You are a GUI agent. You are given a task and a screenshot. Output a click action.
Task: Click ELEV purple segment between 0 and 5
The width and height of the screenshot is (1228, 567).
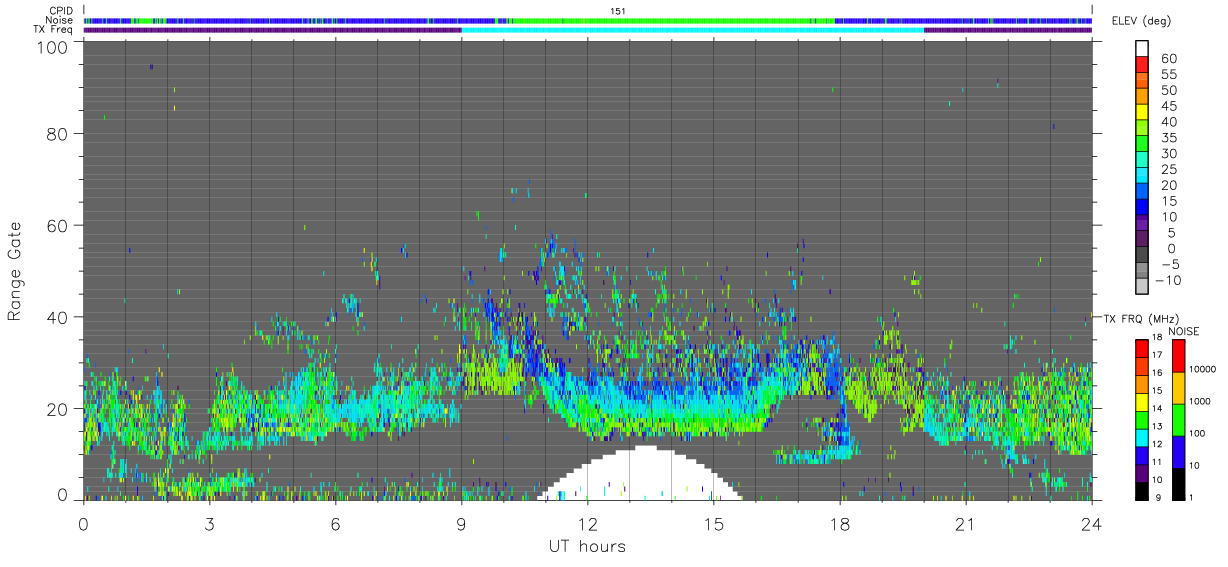tap(1141, 239)
